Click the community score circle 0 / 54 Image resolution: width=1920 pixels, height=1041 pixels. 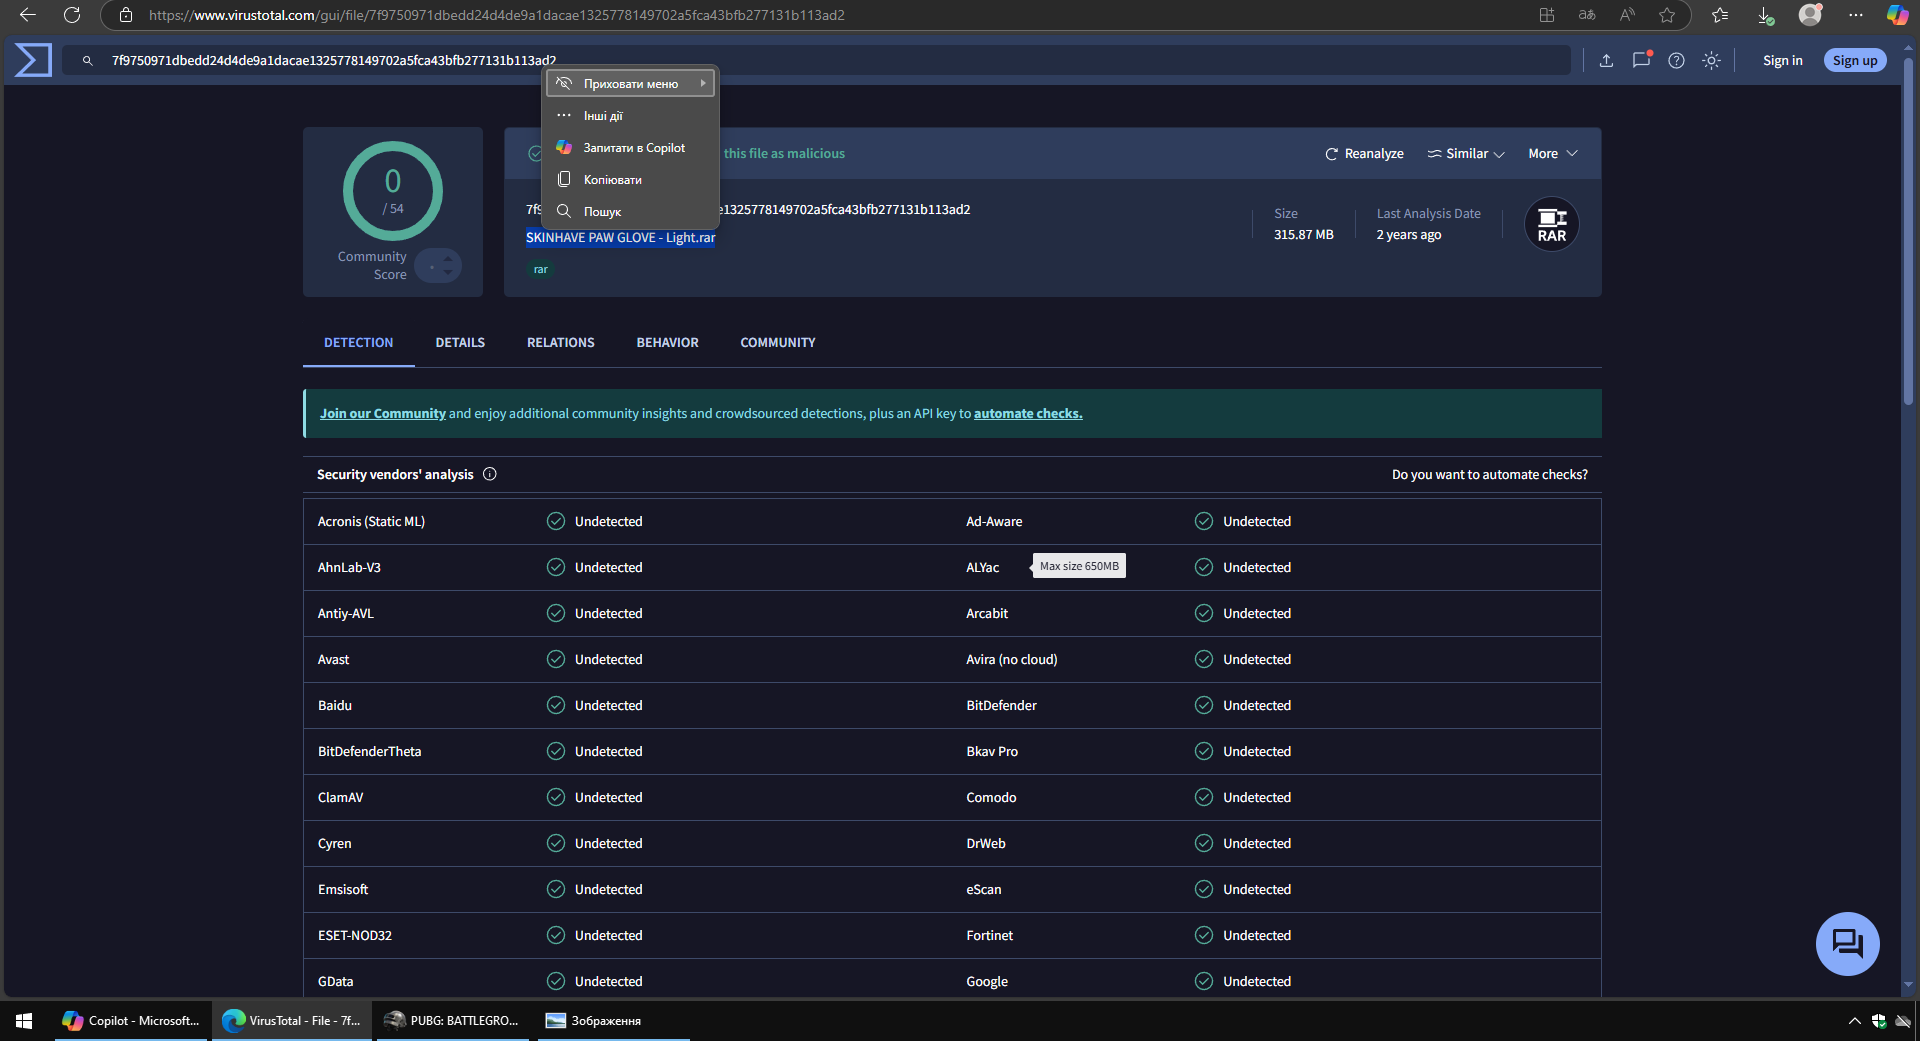(393, 191)
